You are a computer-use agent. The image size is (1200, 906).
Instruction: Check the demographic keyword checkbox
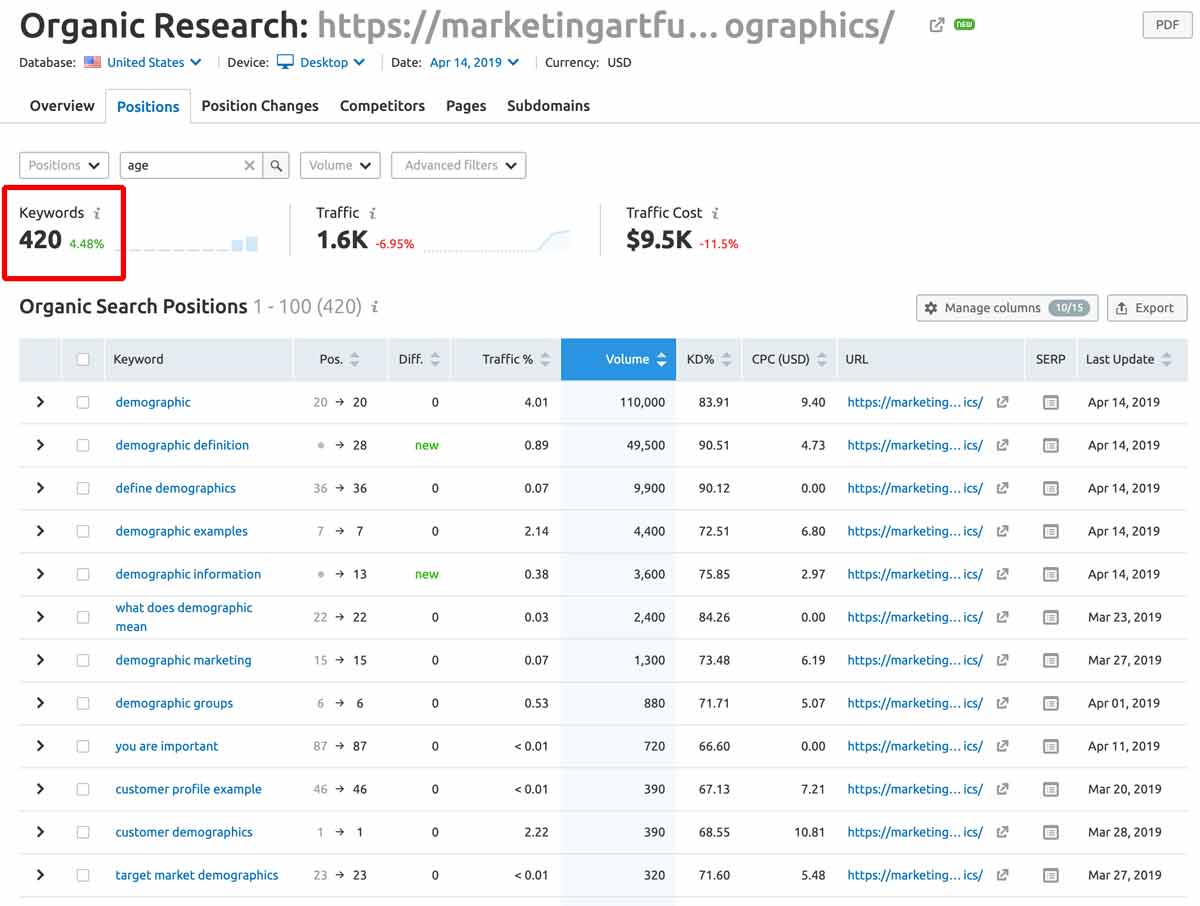coord(83,402)
